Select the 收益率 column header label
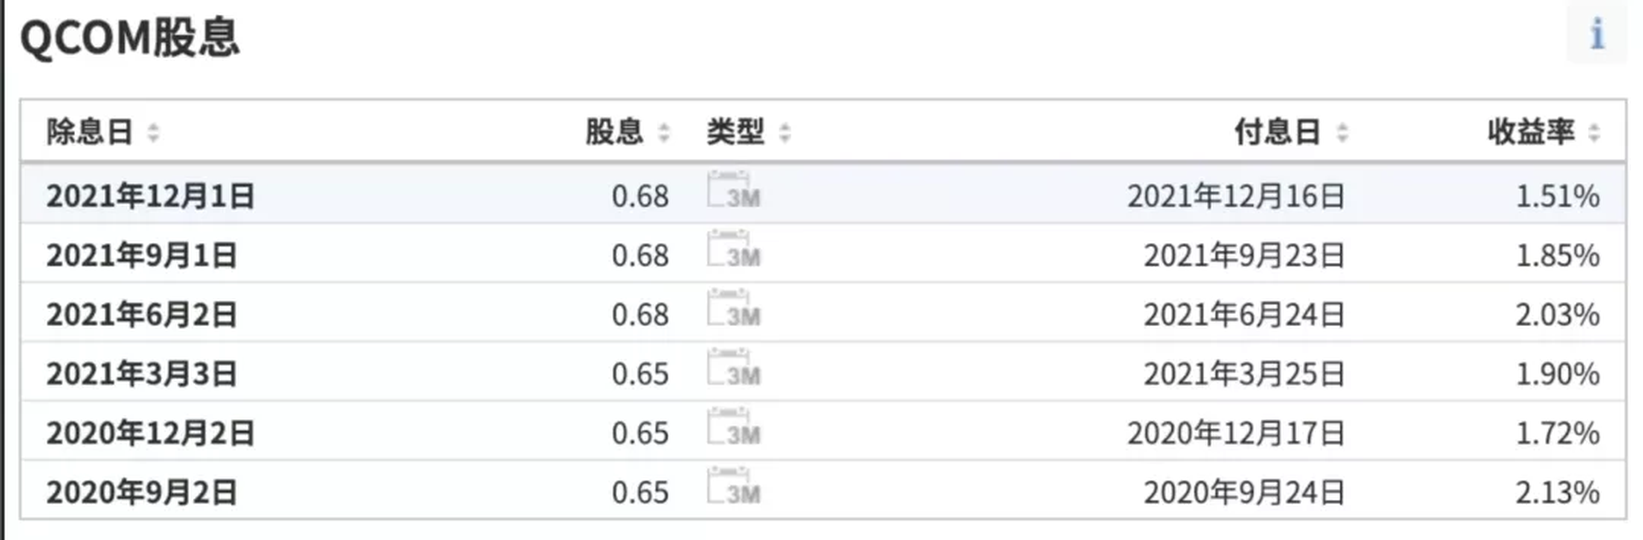The image size is (1643, 540). pos(1531,132)
